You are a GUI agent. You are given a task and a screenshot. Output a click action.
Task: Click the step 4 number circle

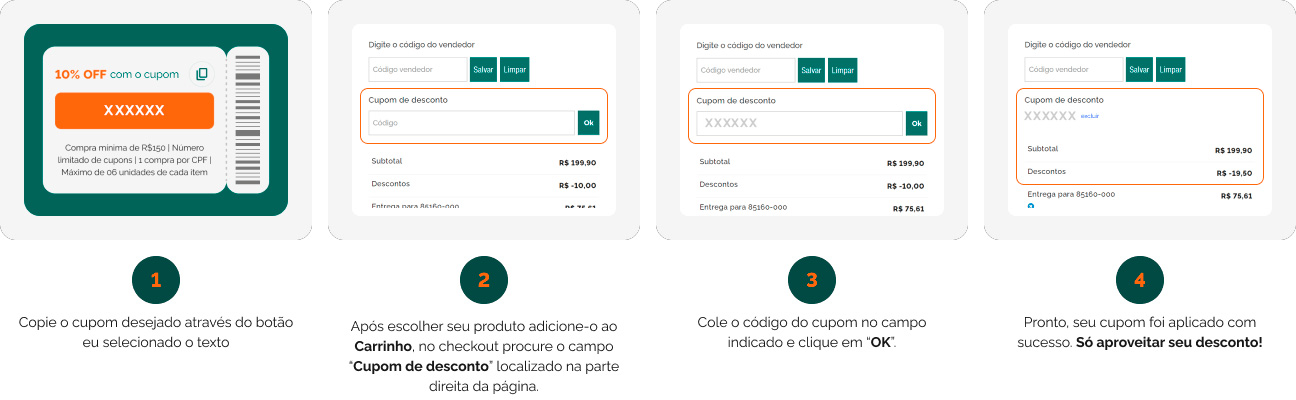pos(1140,280)
